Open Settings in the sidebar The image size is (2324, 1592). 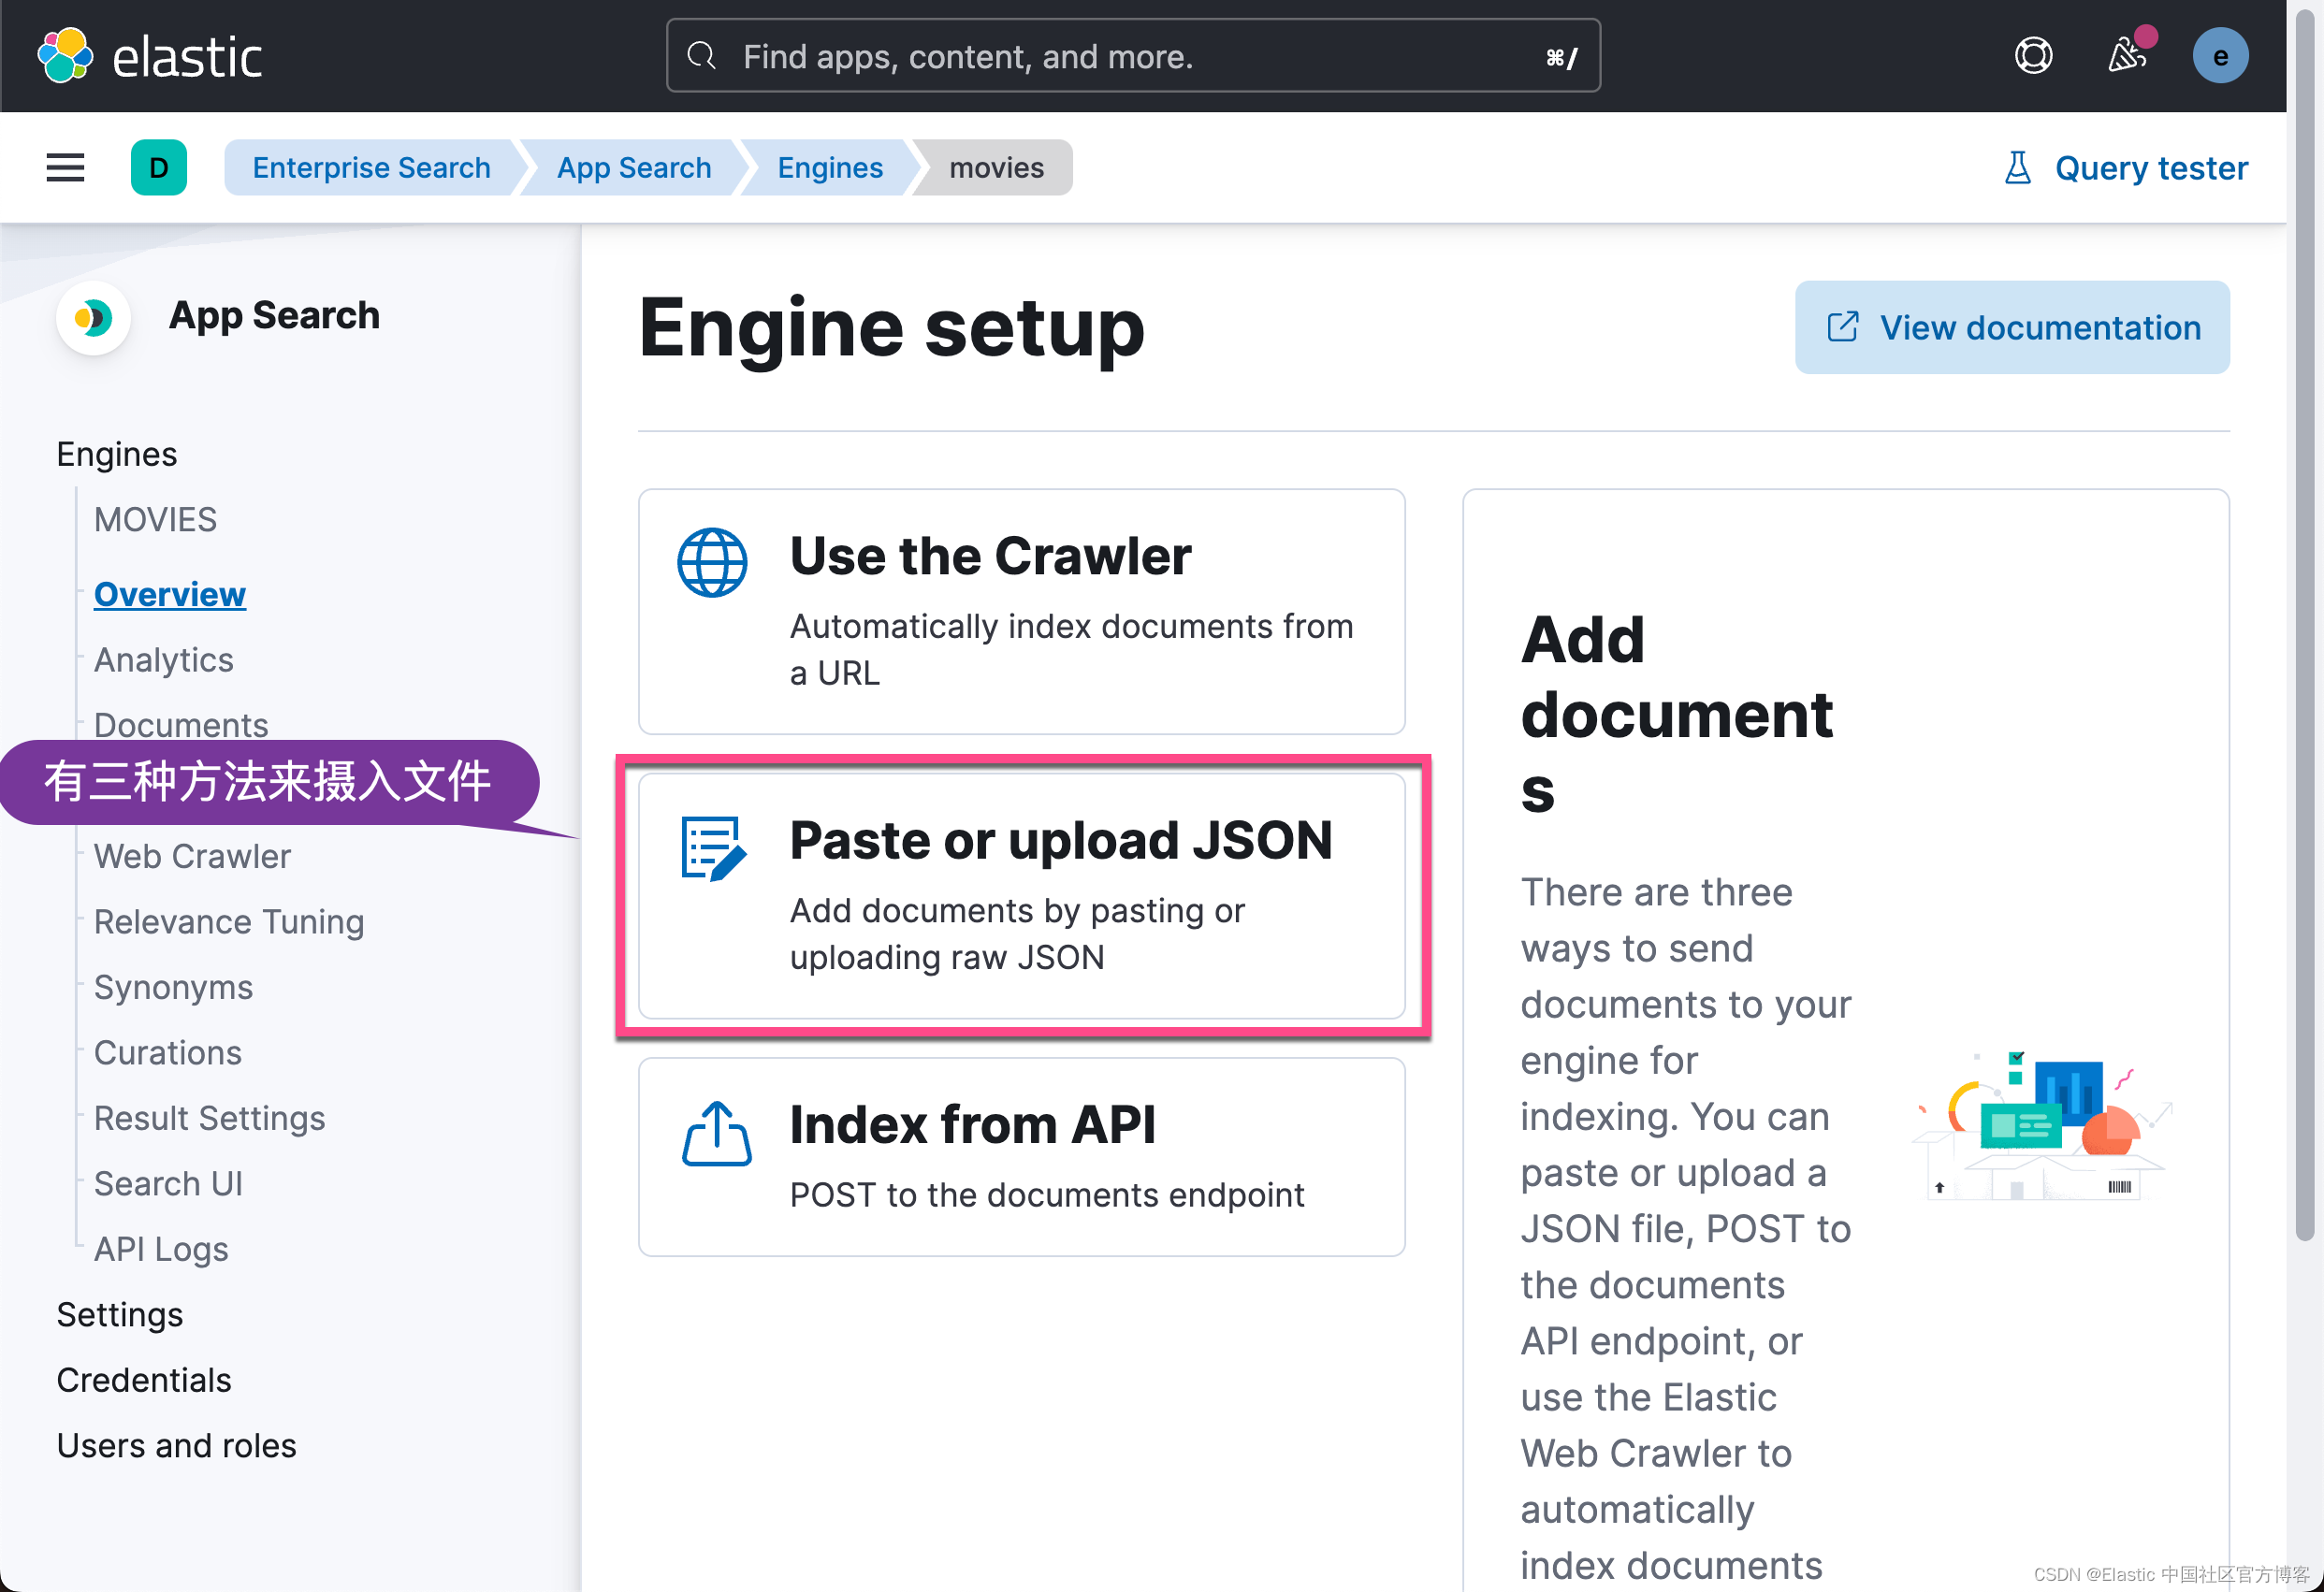coord(120,1315)
